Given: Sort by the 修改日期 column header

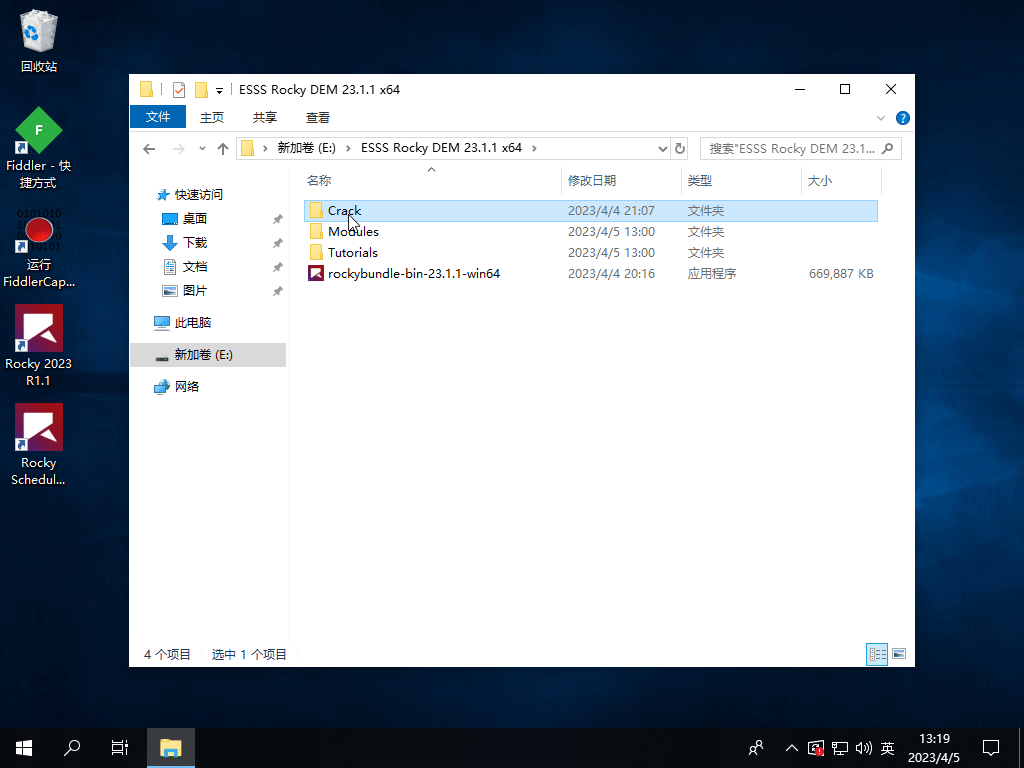Looking at the screenshot, I should pos(621,180).
